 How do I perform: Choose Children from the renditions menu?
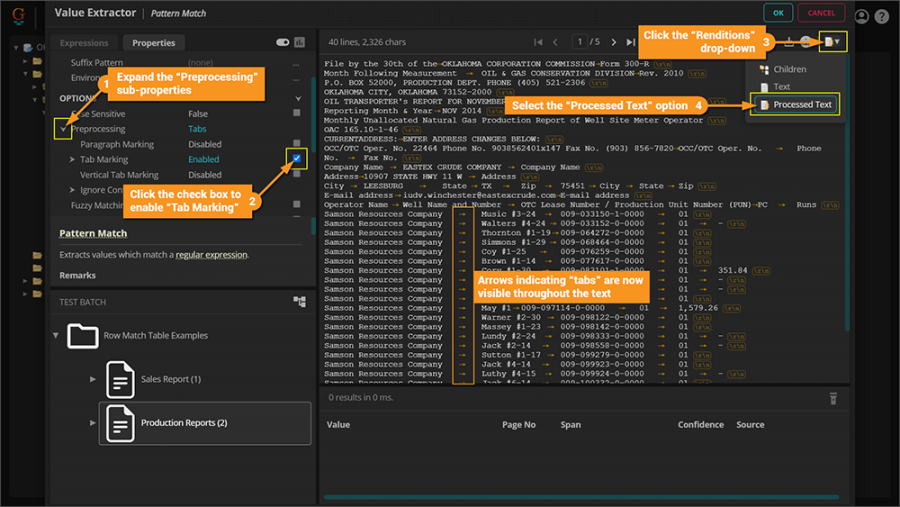pyautogui.click(x=789, y=69)
